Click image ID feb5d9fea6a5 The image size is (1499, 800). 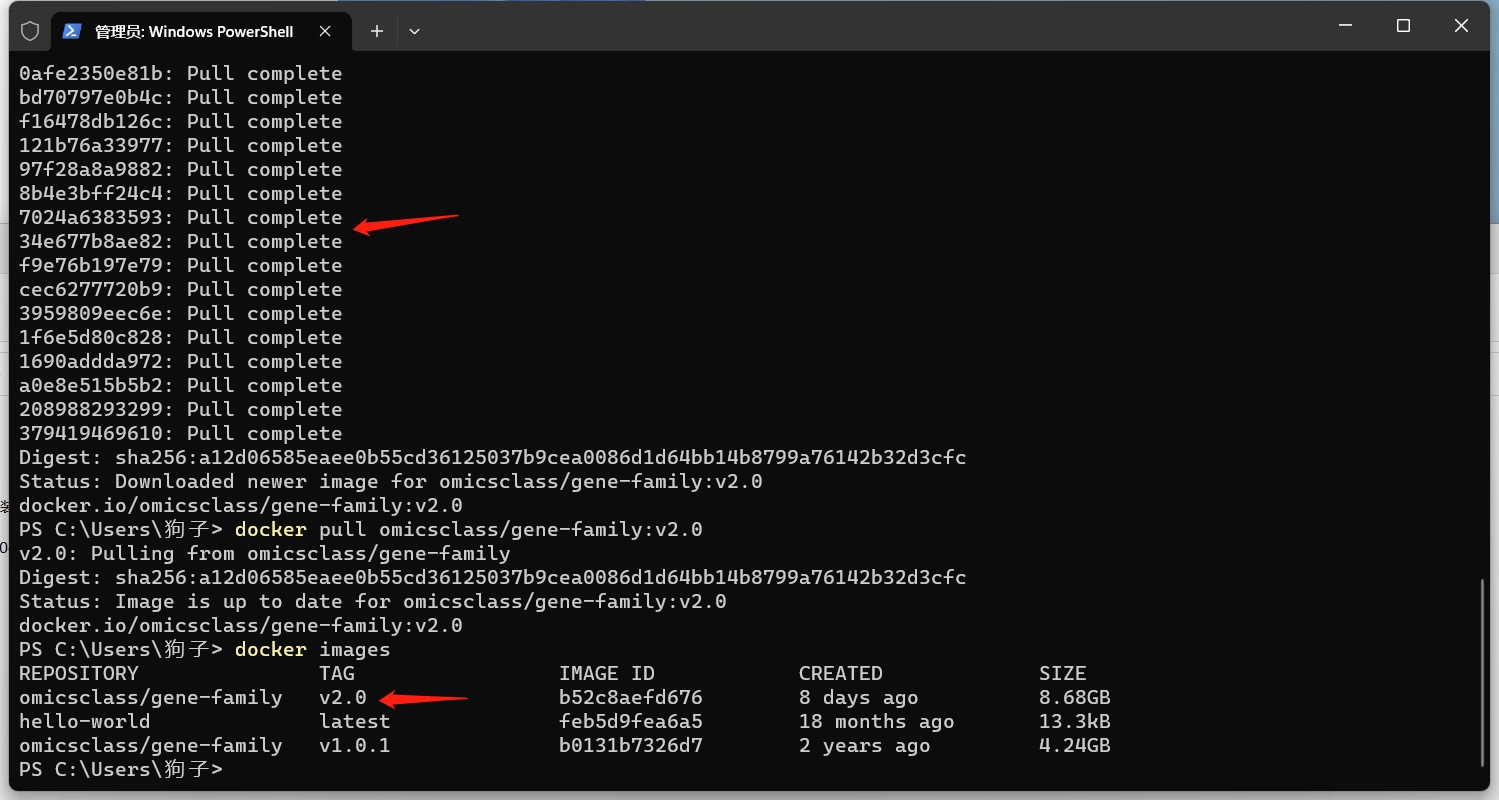[x=631, y=722]
